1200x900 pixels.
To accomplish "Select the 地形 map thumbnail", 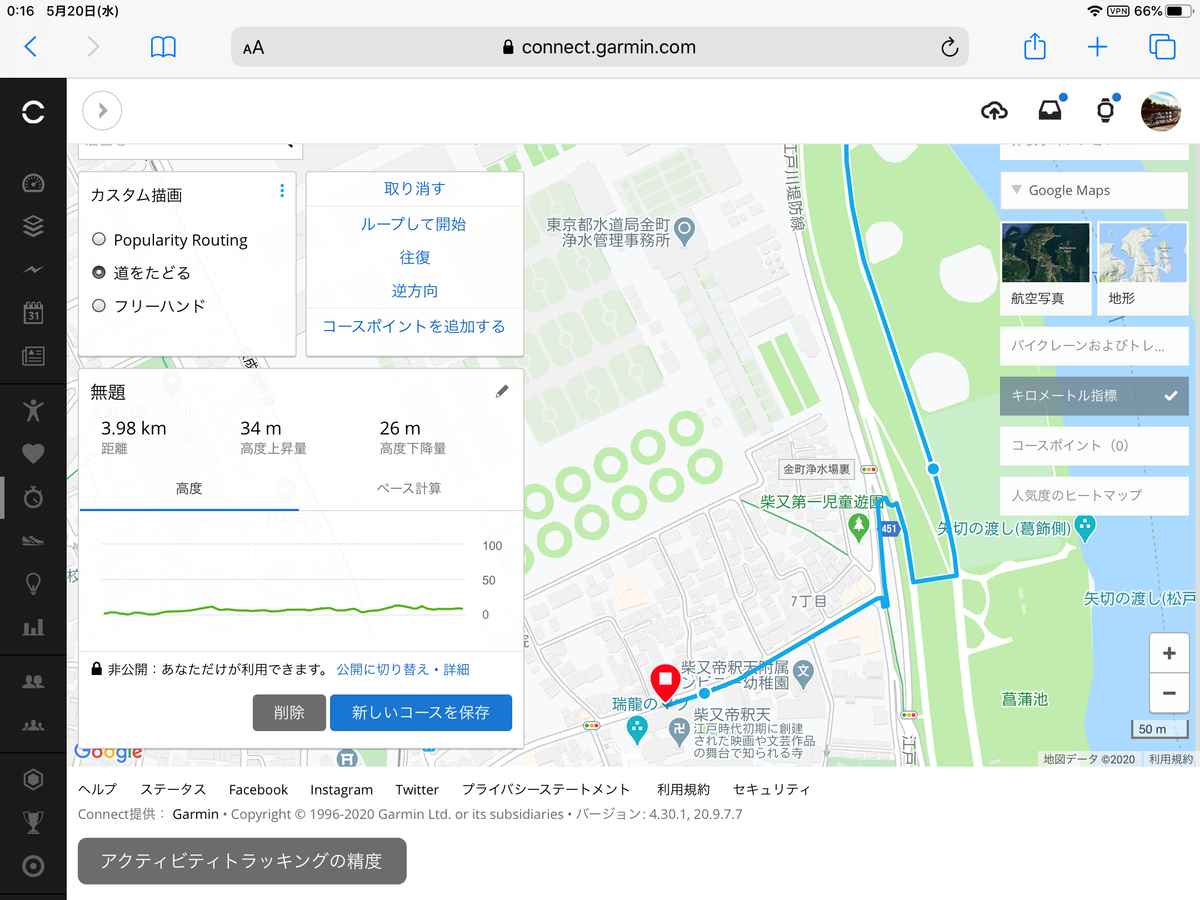I will coord(1143,268).
